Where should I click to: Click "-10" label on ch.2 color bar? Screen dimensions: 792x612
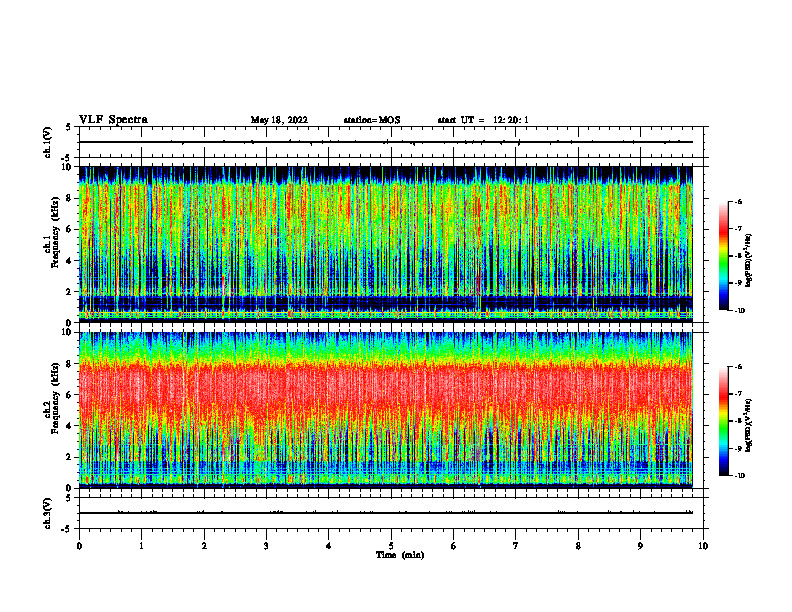pos(739,476)
